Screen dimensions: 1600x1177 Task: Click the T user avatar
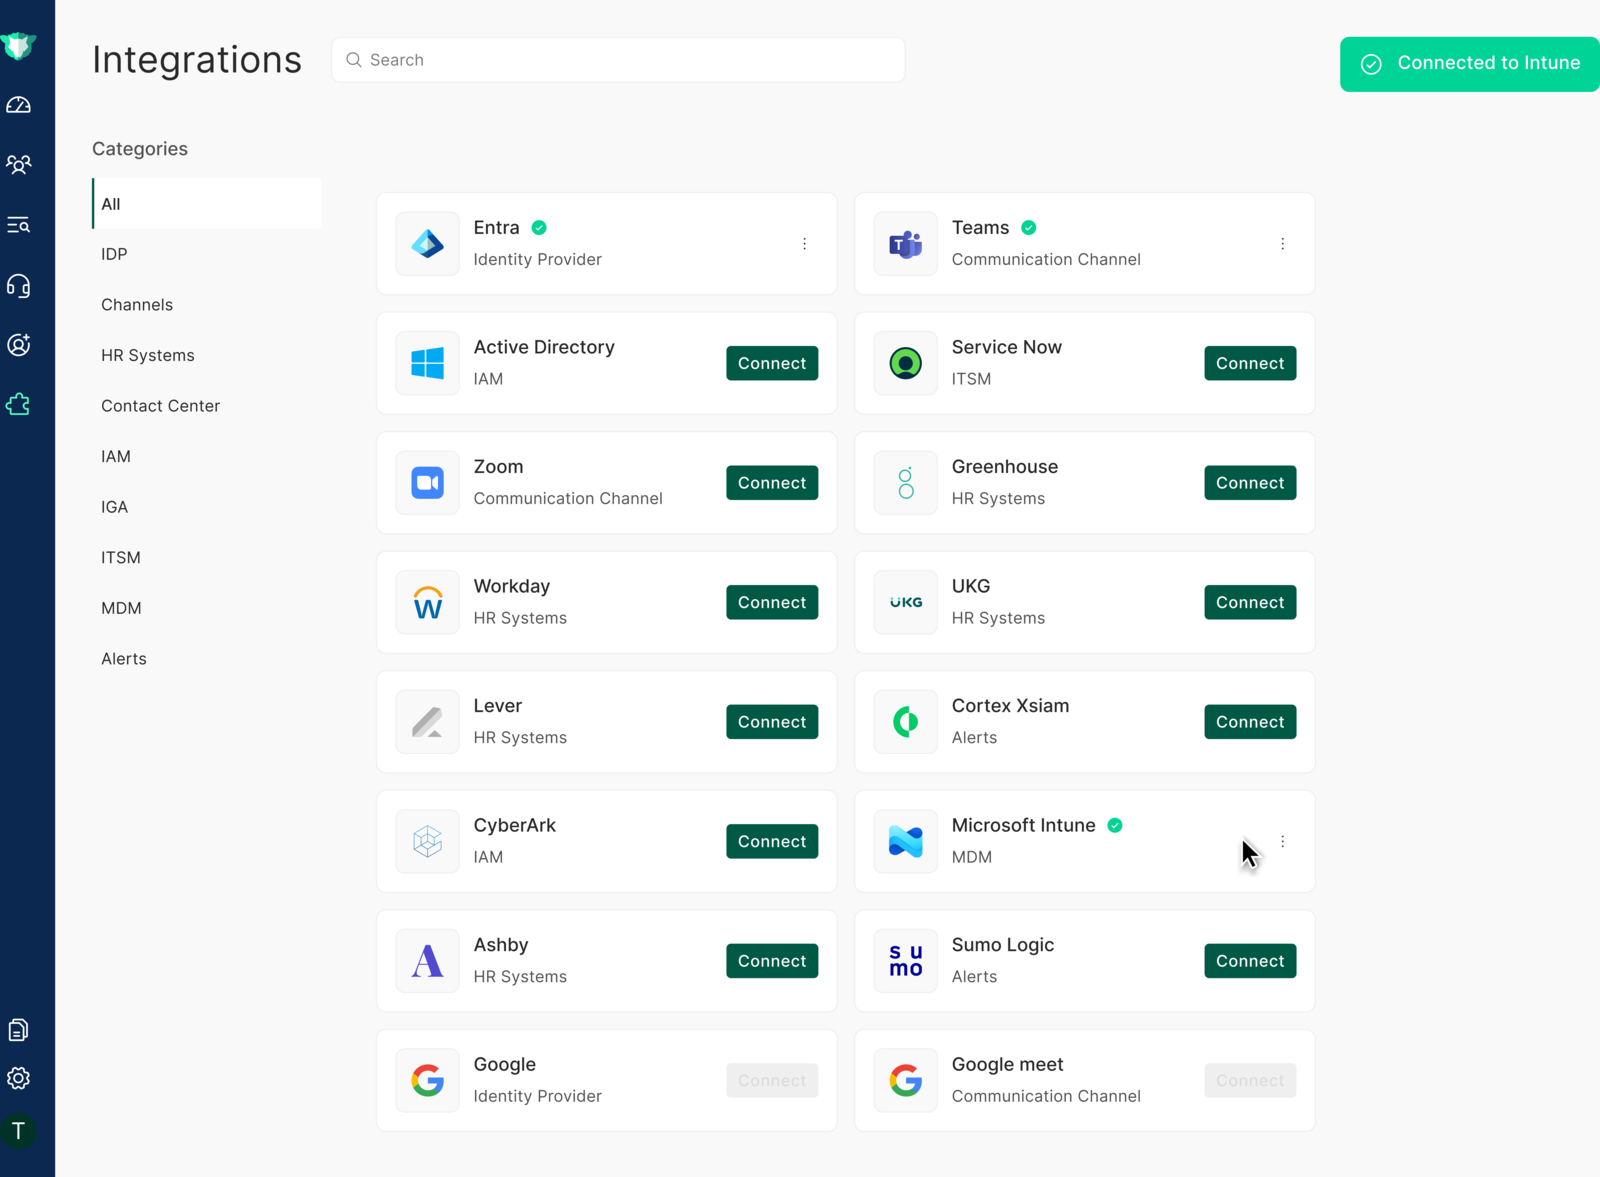(18, 1131)
